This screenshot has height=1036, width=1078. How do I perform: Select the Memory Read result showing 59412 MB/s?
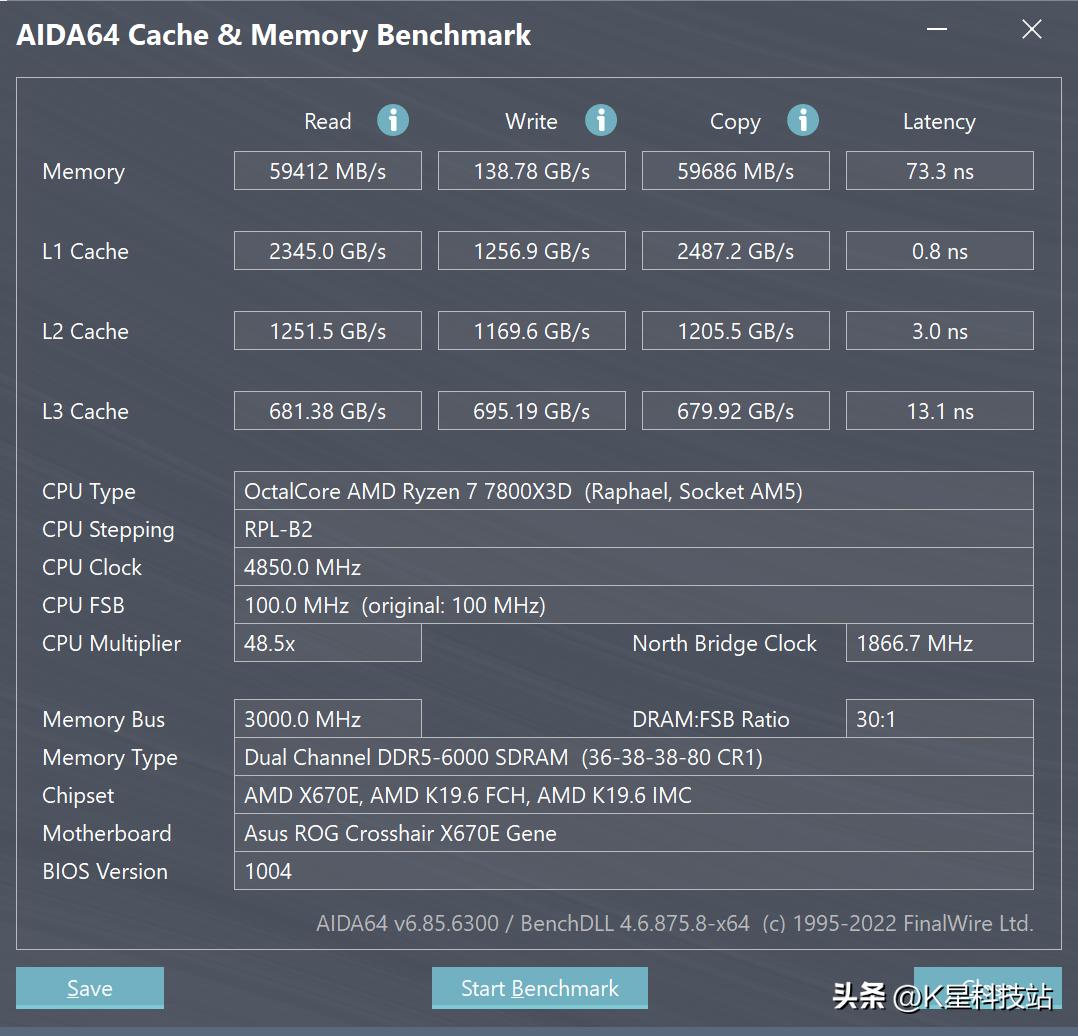coord(327,170)
